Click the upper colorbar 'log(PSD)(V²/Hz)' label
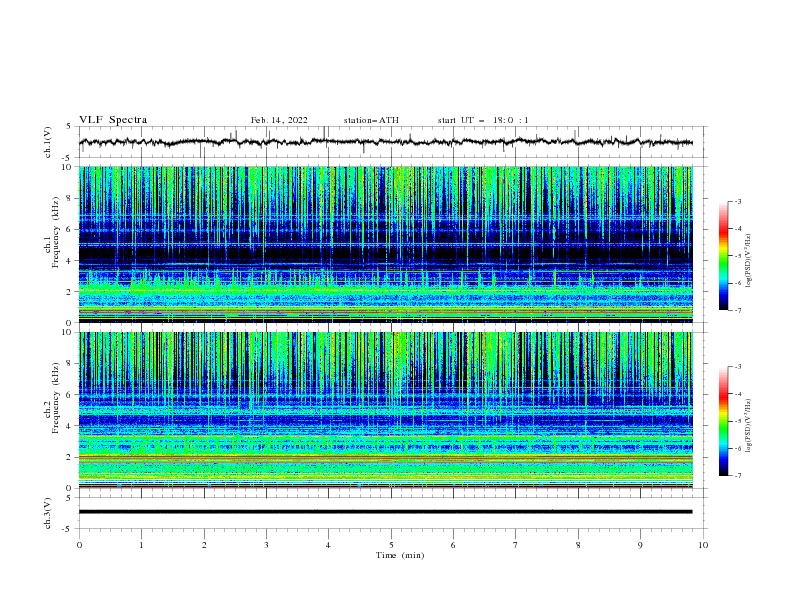This screenshot has height=612, width=792. tap(750, 261)
